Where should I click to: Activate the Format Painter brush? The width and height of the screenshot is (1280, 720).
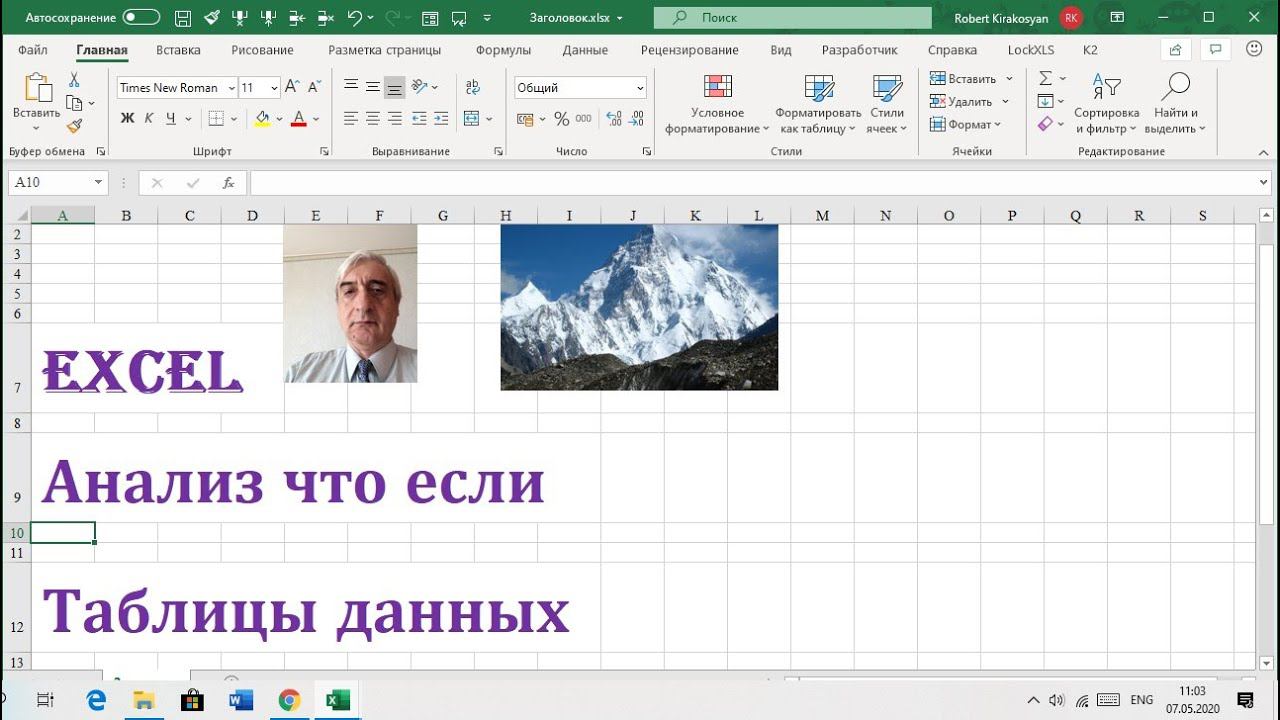[x=74, y=126]
